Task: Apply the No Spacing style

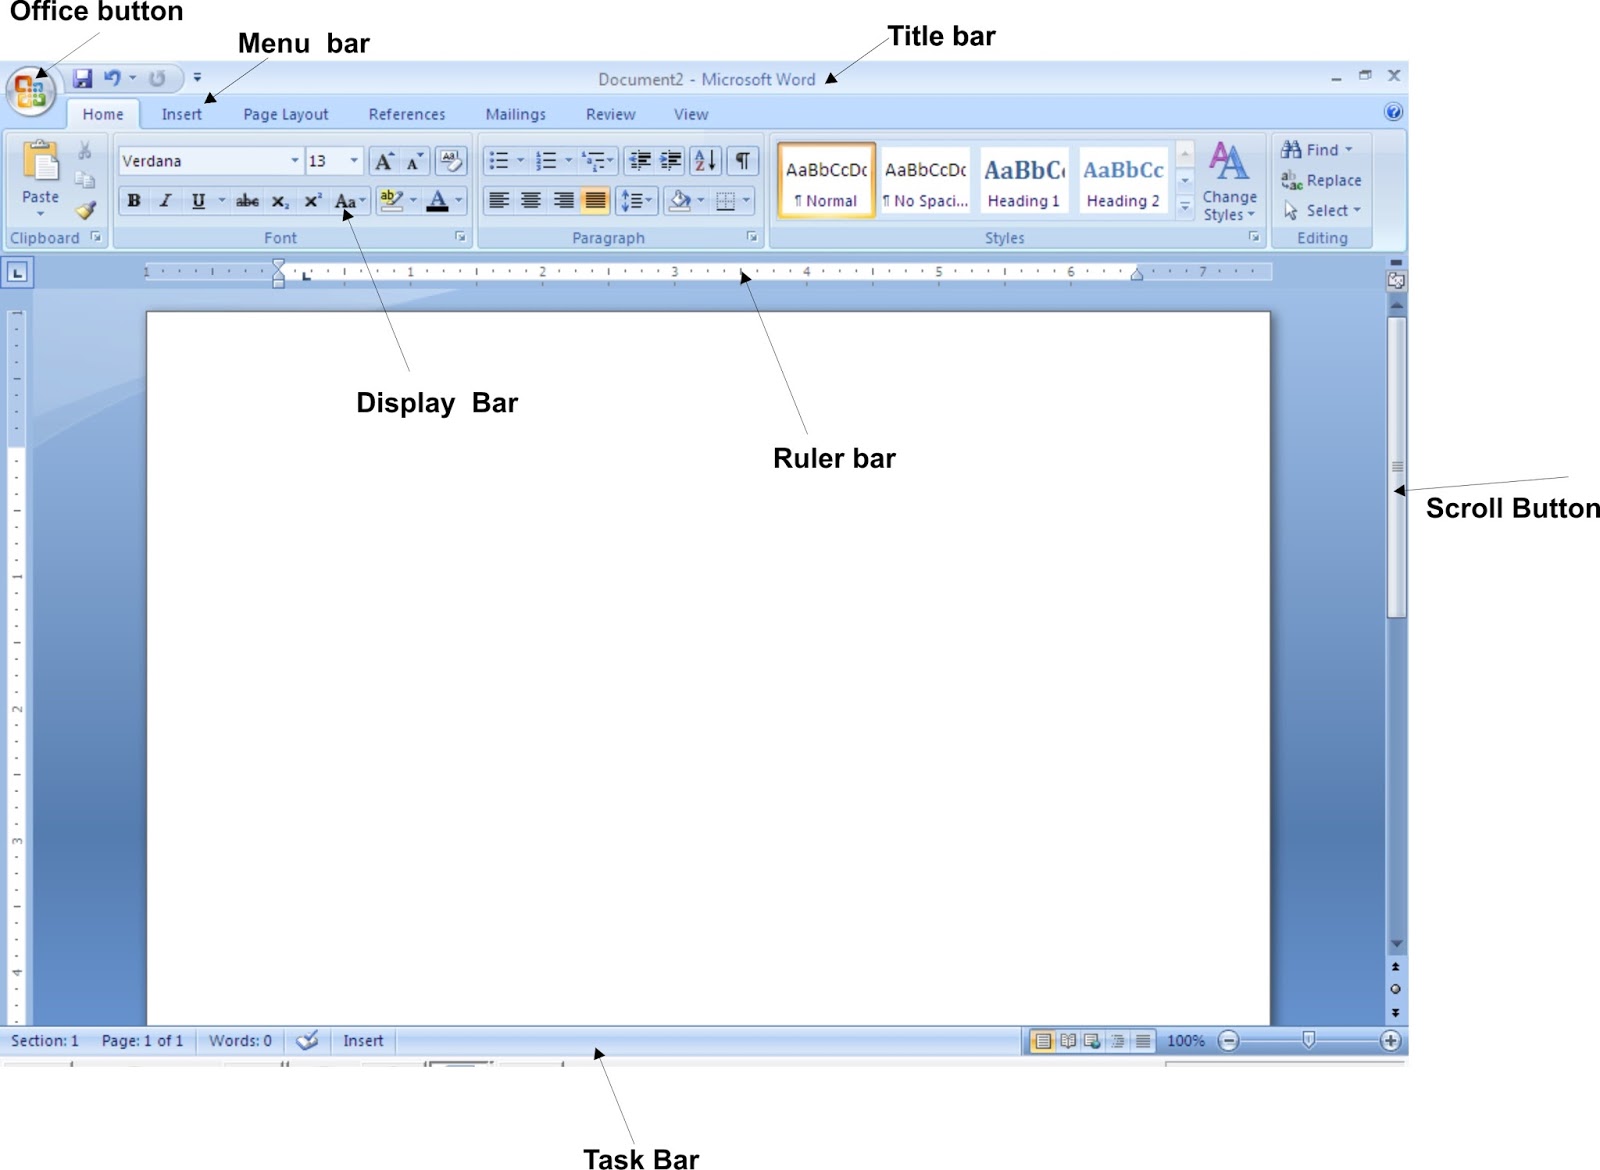Action: click(925, 180)
